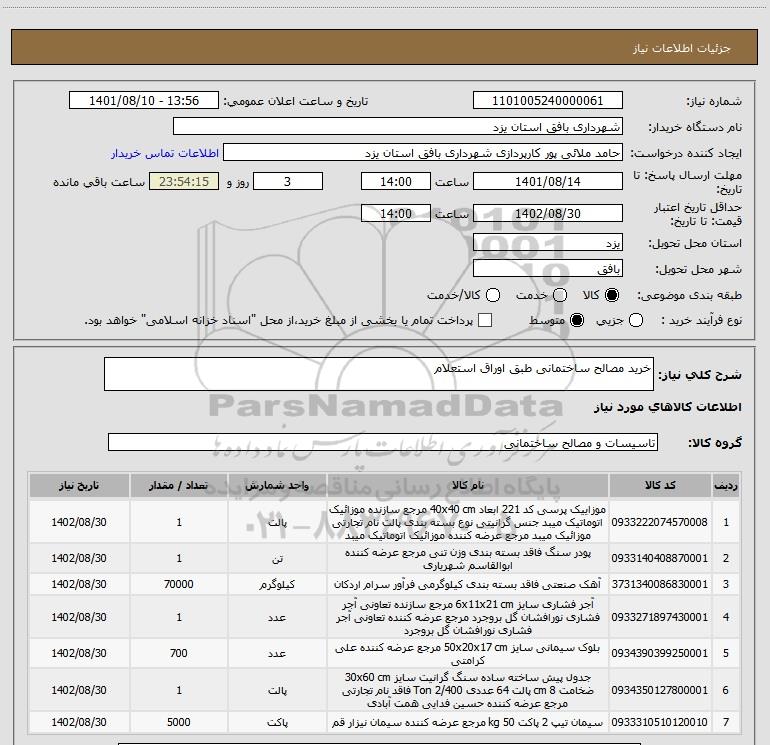Select the کالا radio button
This screenshot has height=745, width=770.
click(x=612, y=295)
